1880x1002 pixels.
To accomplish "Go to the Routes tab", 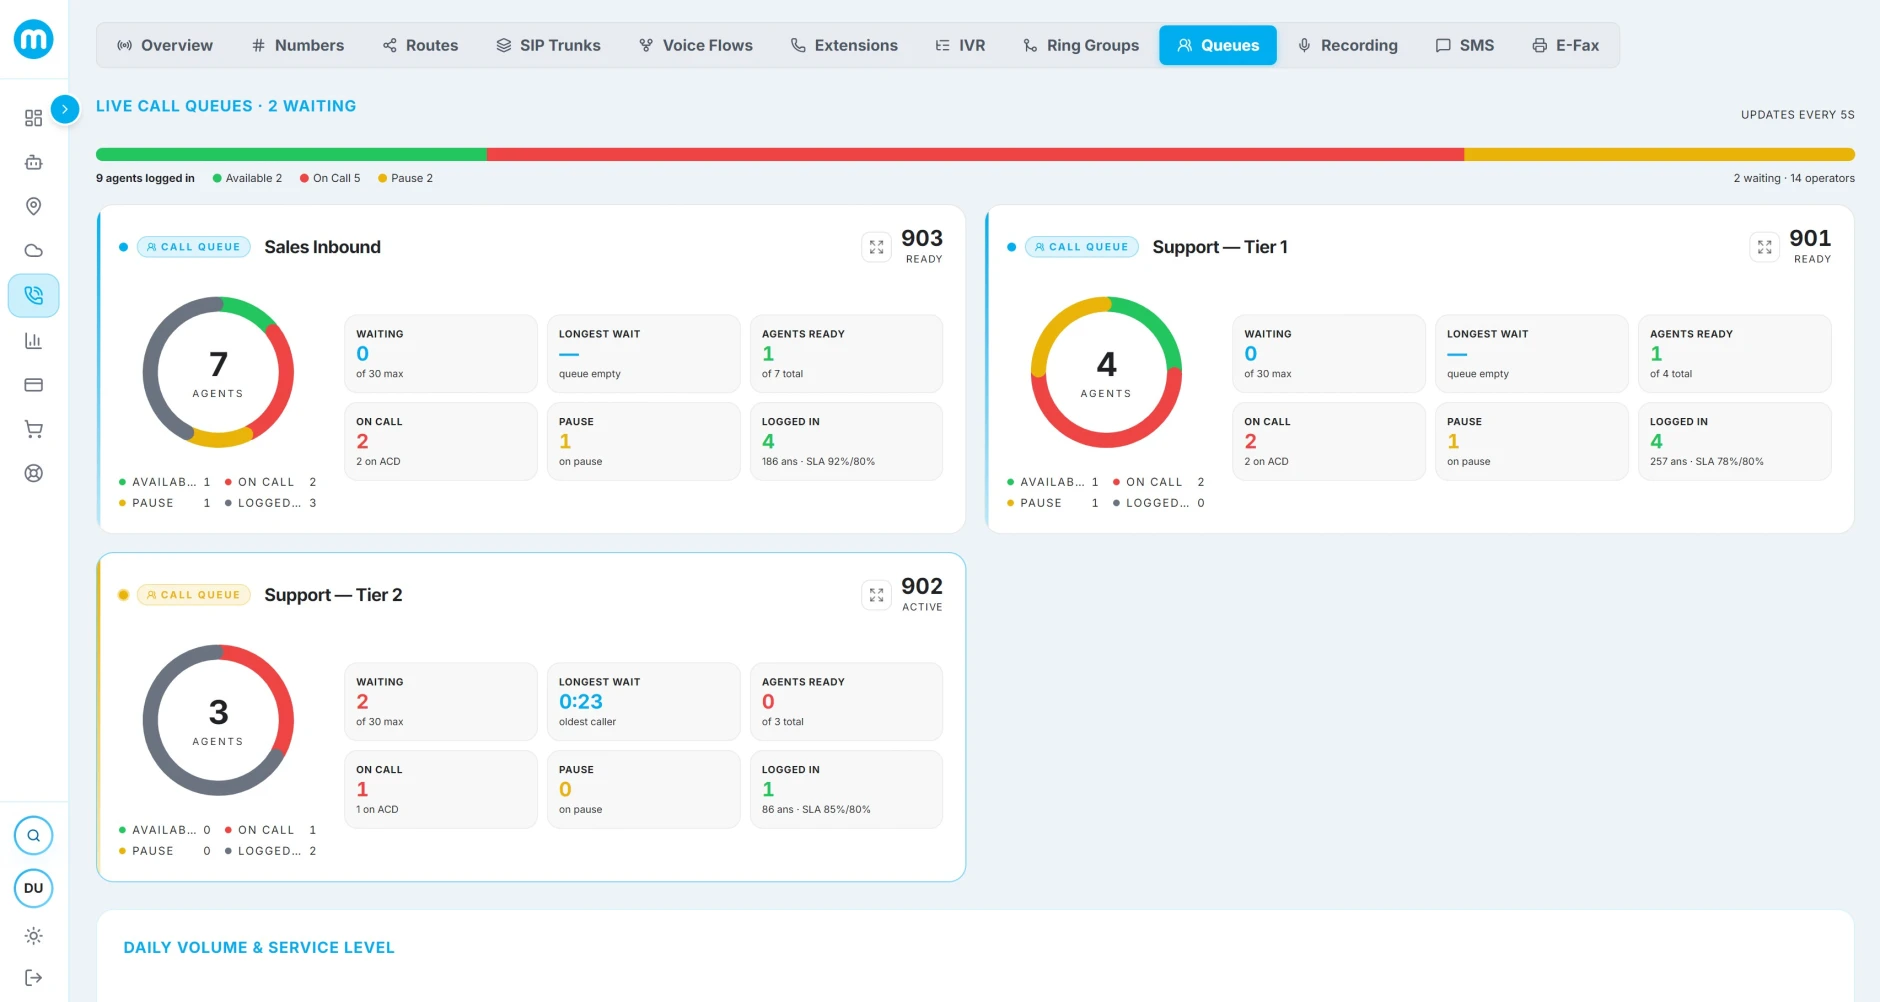I will 420,45.
